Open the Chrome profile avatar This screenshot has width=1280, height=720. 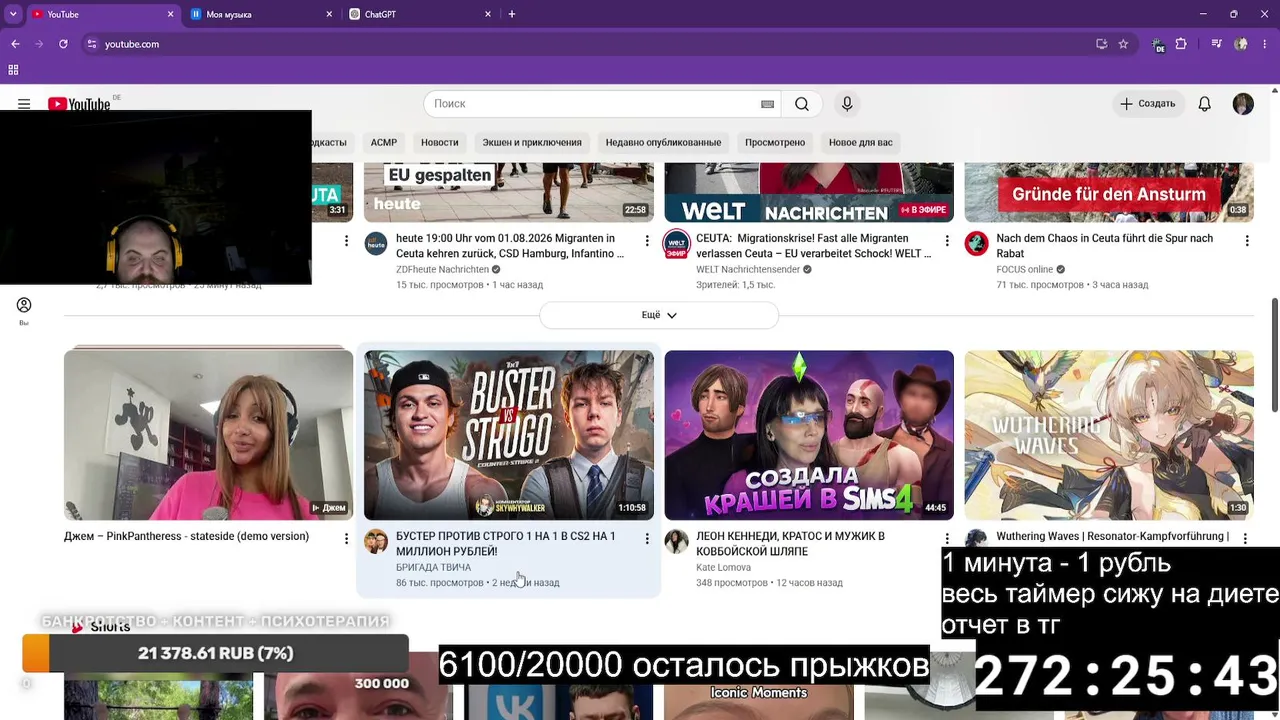[1241, 44]
